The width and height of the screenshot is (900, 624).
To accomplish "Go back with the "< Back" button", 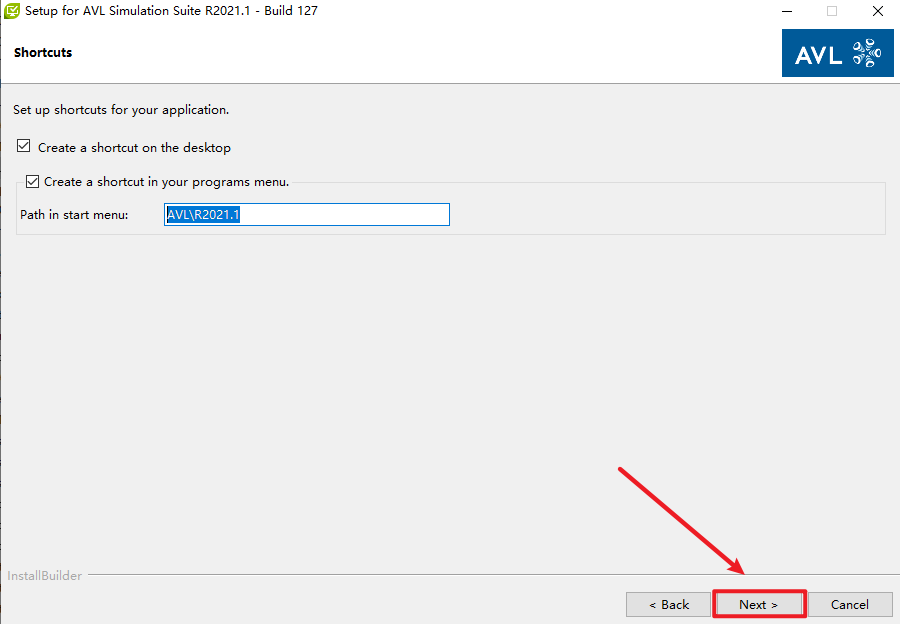I will click(668, 604).
